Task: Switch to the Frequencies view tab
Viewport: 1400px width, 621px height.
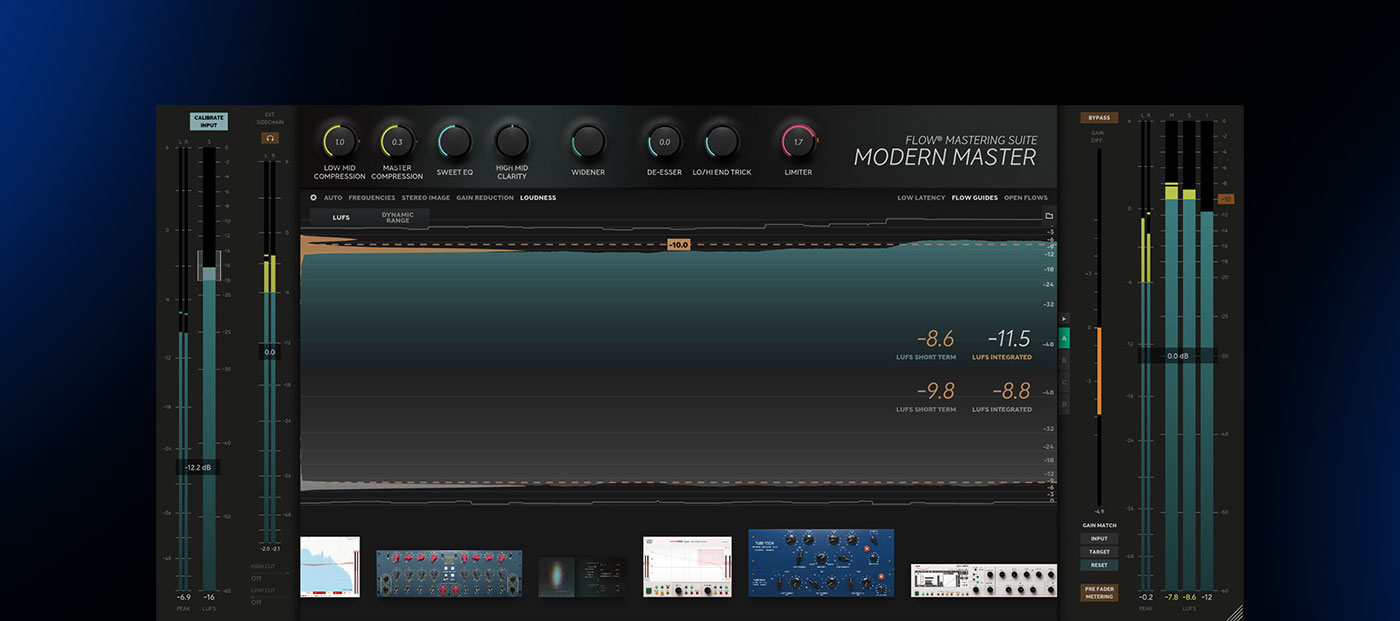Action: click(372, 198)
